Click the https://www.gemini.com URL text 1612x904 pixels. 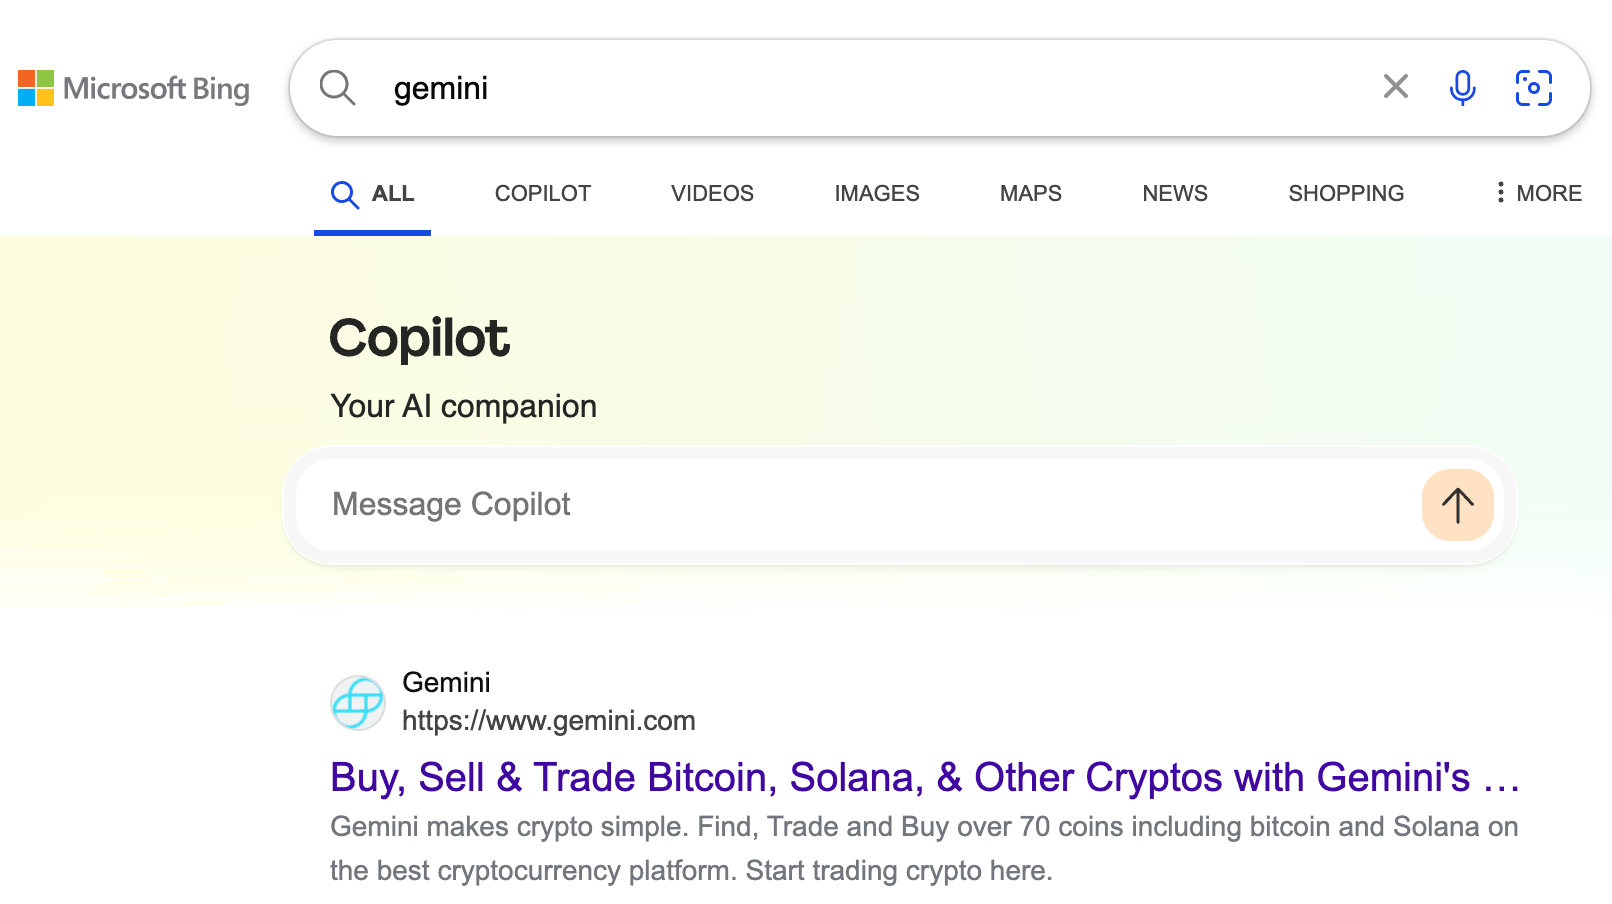click(x=549, y=720)
